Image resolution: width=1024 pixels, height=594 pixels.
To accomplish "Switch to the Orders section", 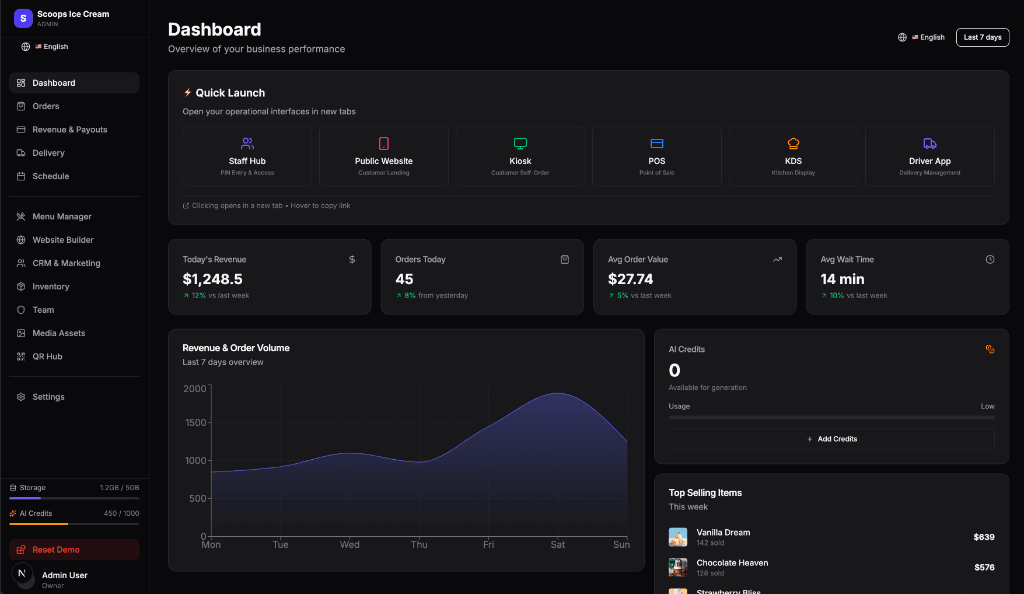I will point(48,106).
